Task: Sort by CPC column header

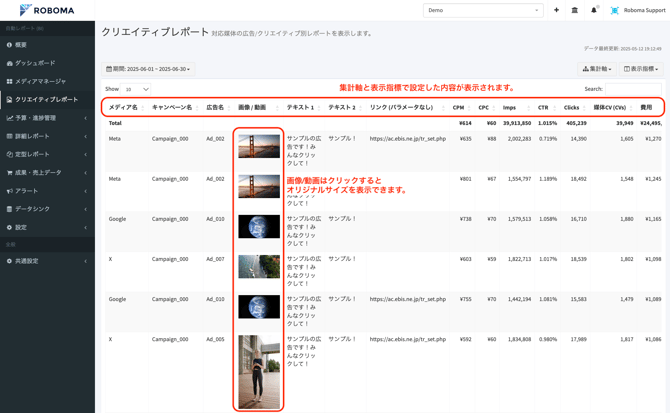Action: pos(486,108)
